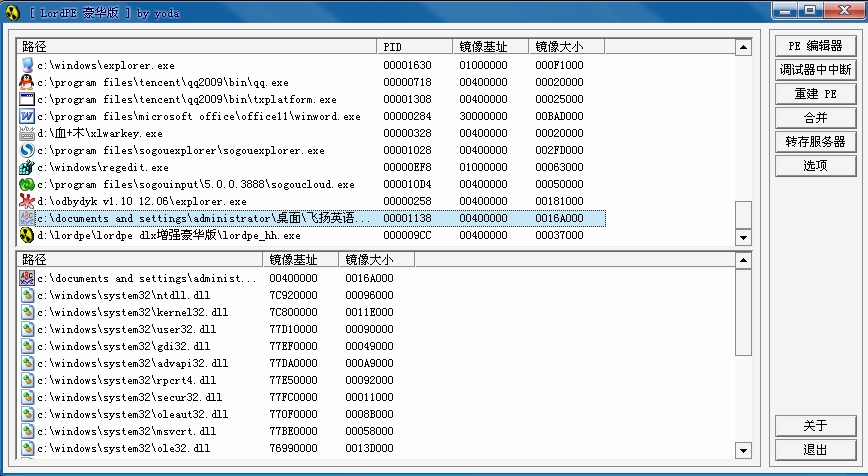Select image size 0013D000 of ole32.dll

[369, 448]
